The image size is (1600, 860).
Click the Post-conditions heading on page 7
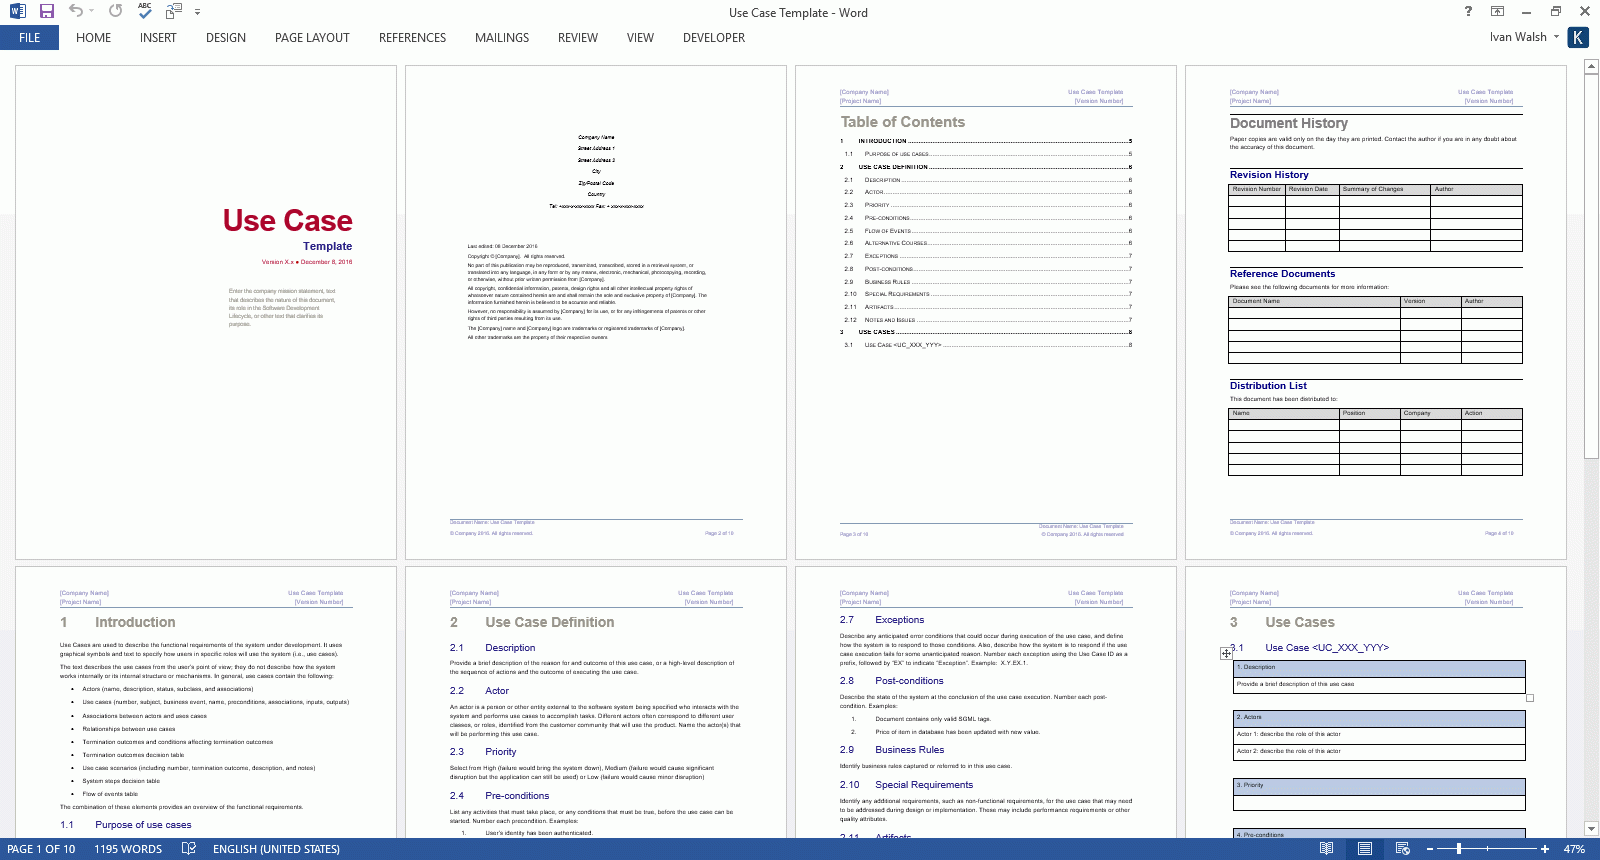click(x=909, y=681)
